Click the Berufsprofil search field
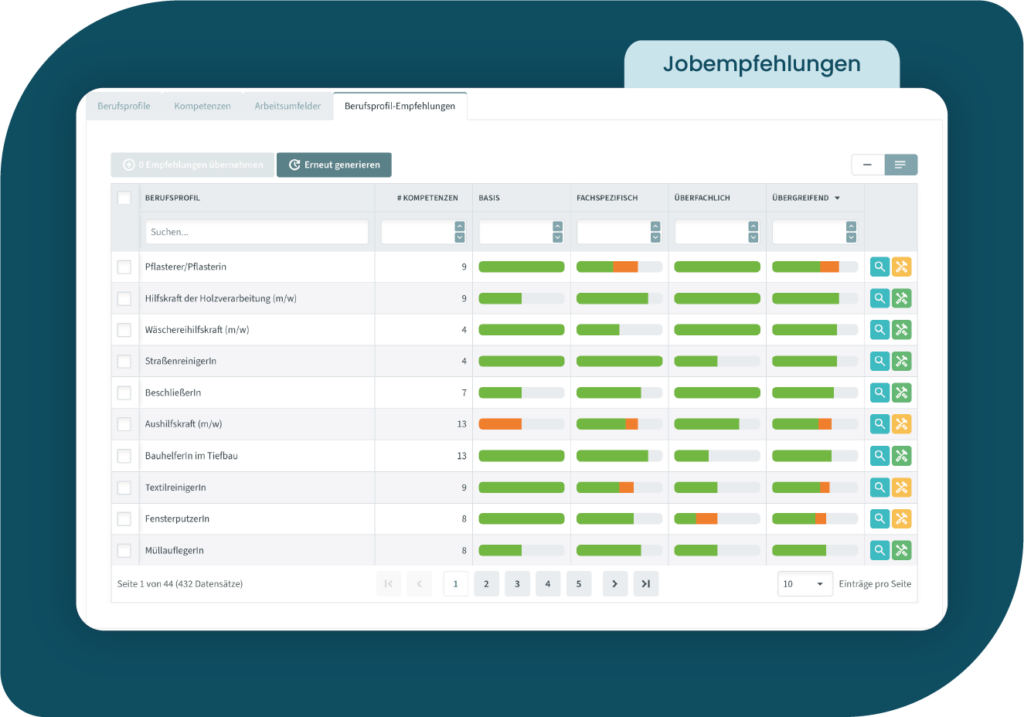The width and height of the screenshot is (1024, 717). (x=256, y=232)
